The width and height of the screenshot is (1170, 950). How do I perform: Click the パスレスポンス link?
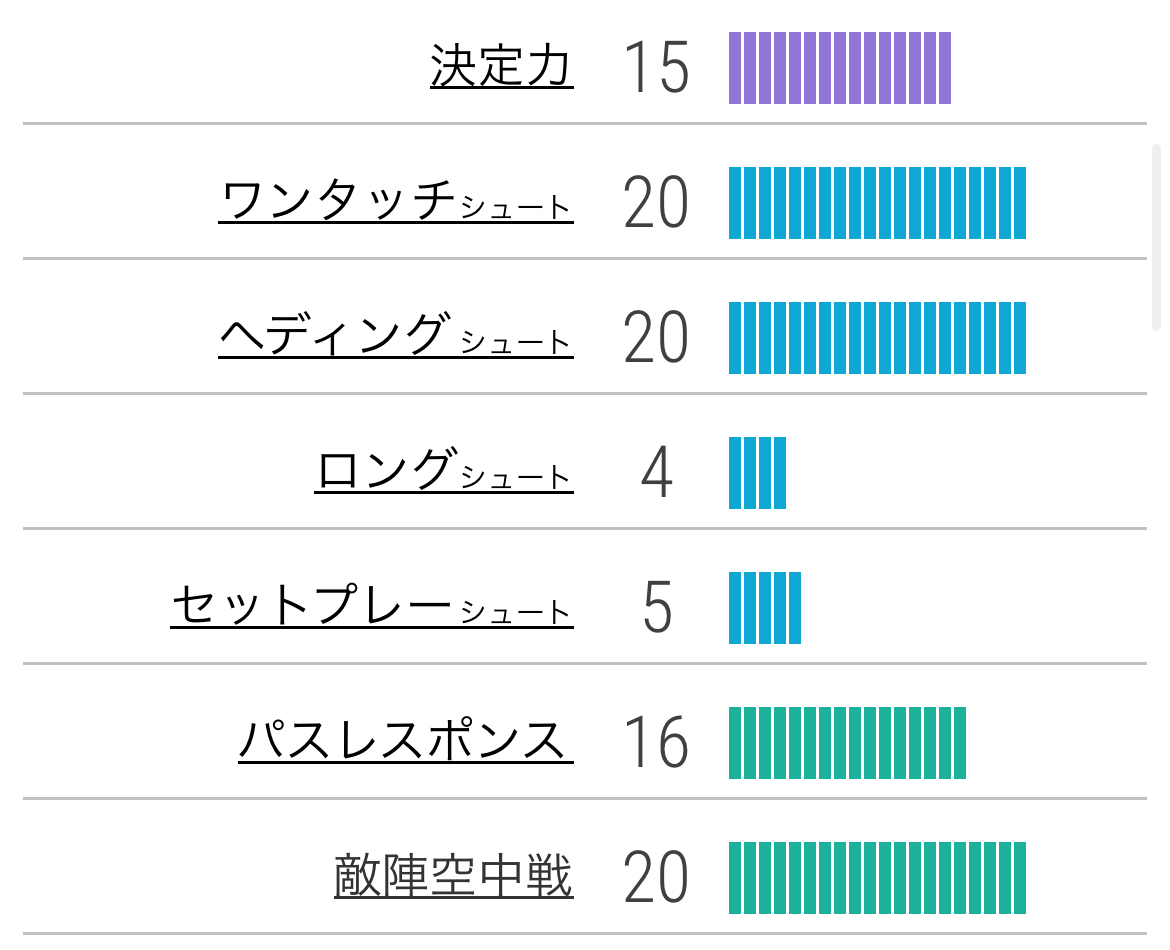coord(406,741)
